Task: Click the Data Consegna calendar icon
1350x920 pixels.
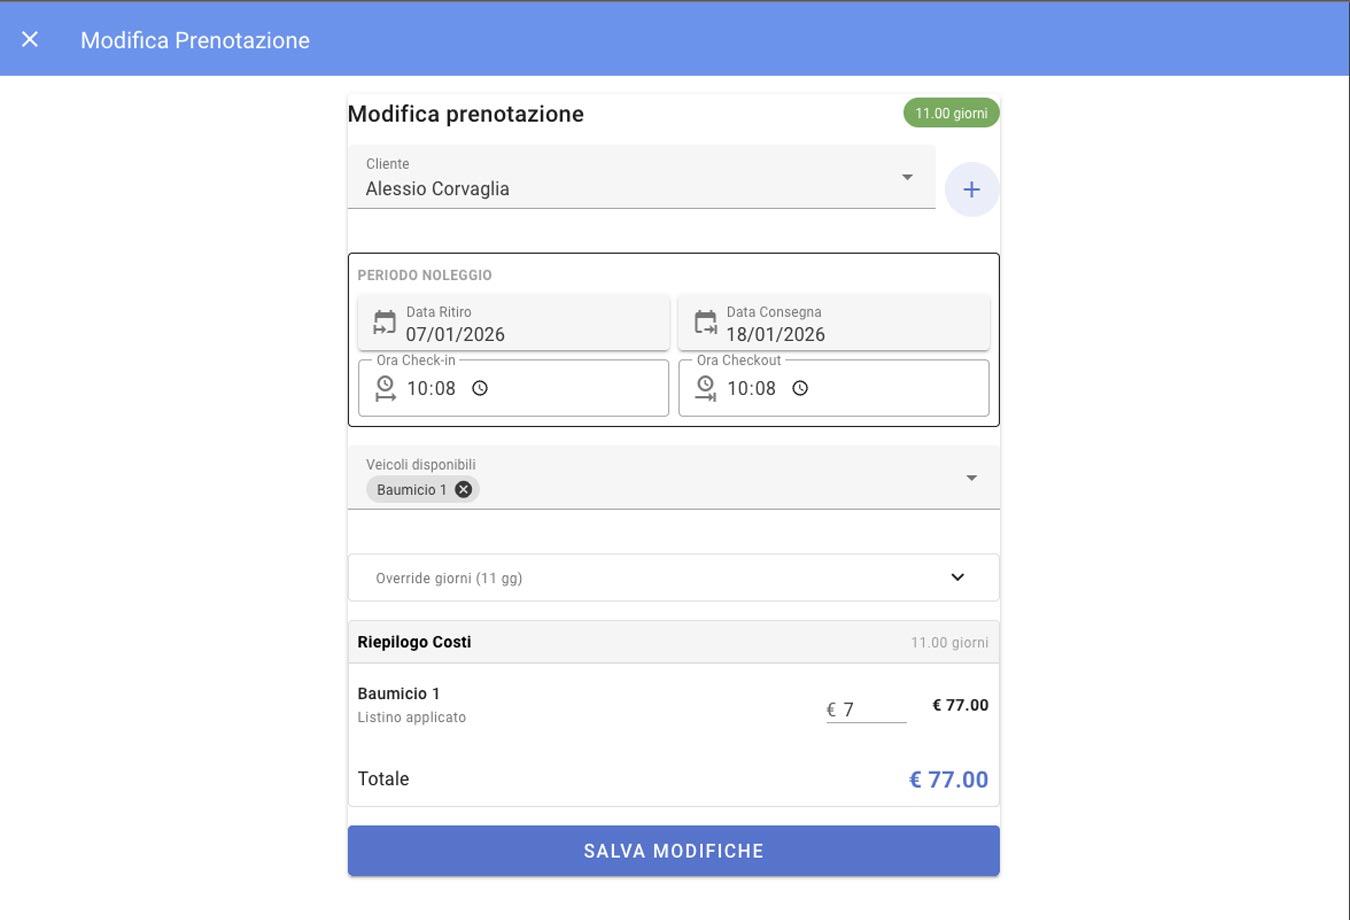Action: coord(706,322)
